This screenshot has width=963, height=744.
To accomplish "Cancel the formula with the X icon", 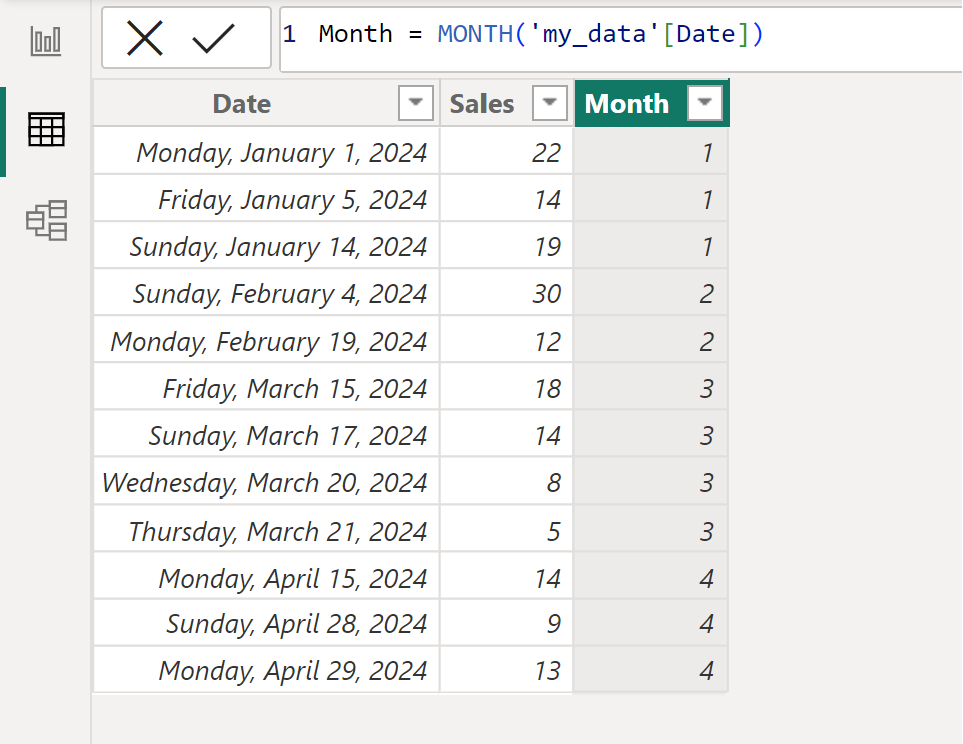I will (146, 38).
